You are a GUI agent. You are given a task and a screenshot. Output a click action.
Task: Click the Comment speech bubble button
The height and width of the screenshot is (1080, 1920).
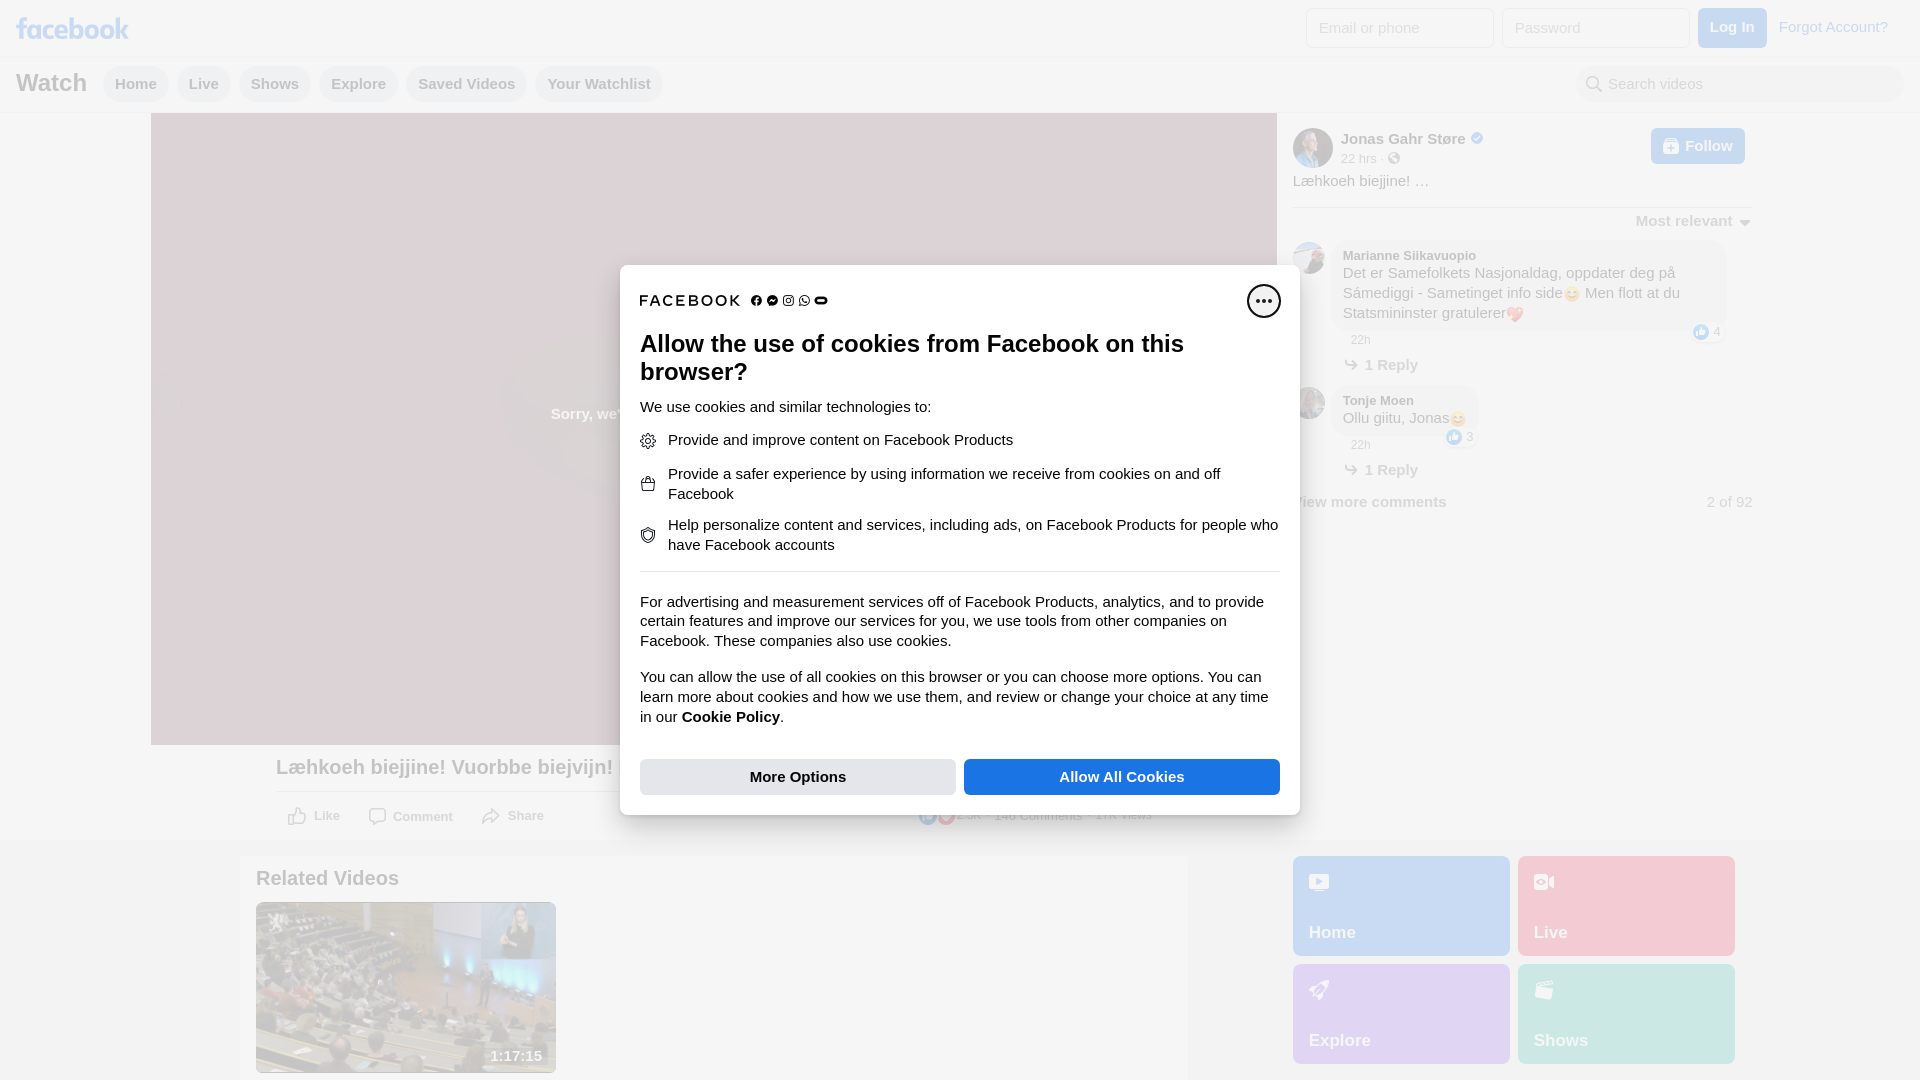pyautogui.click(x=410, y=816)
